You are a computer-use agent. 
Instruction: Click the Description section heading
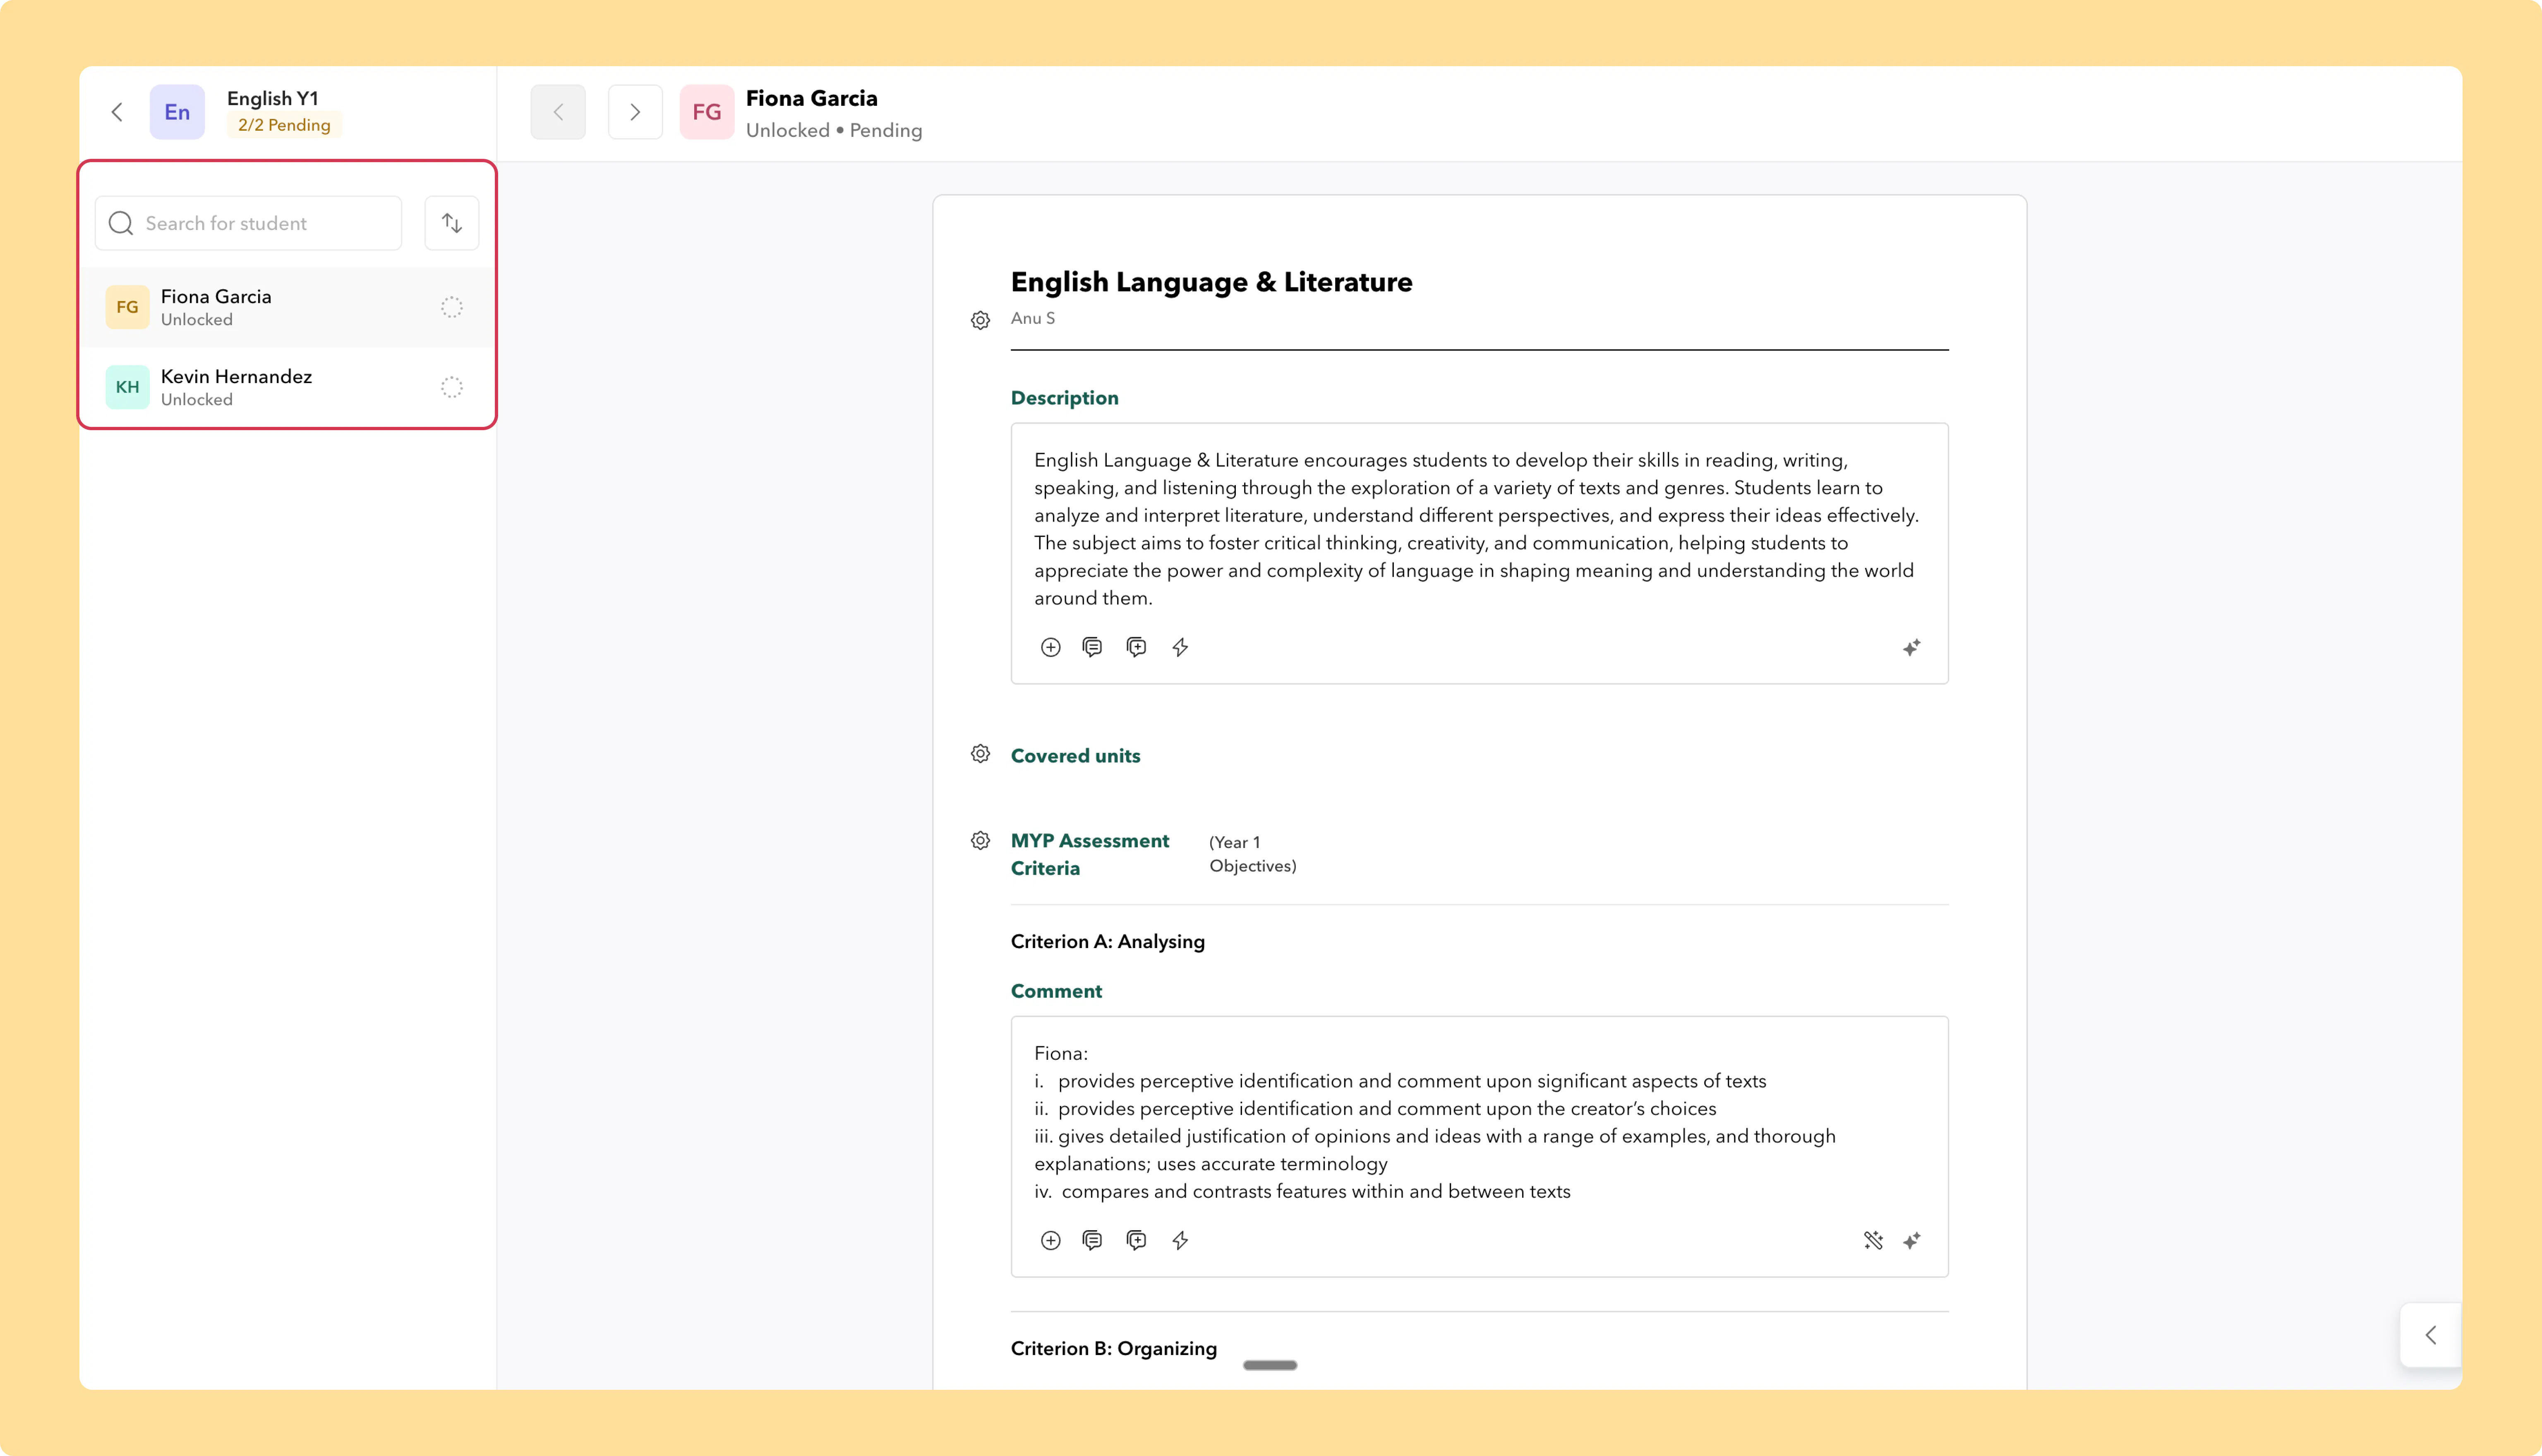1064,398
